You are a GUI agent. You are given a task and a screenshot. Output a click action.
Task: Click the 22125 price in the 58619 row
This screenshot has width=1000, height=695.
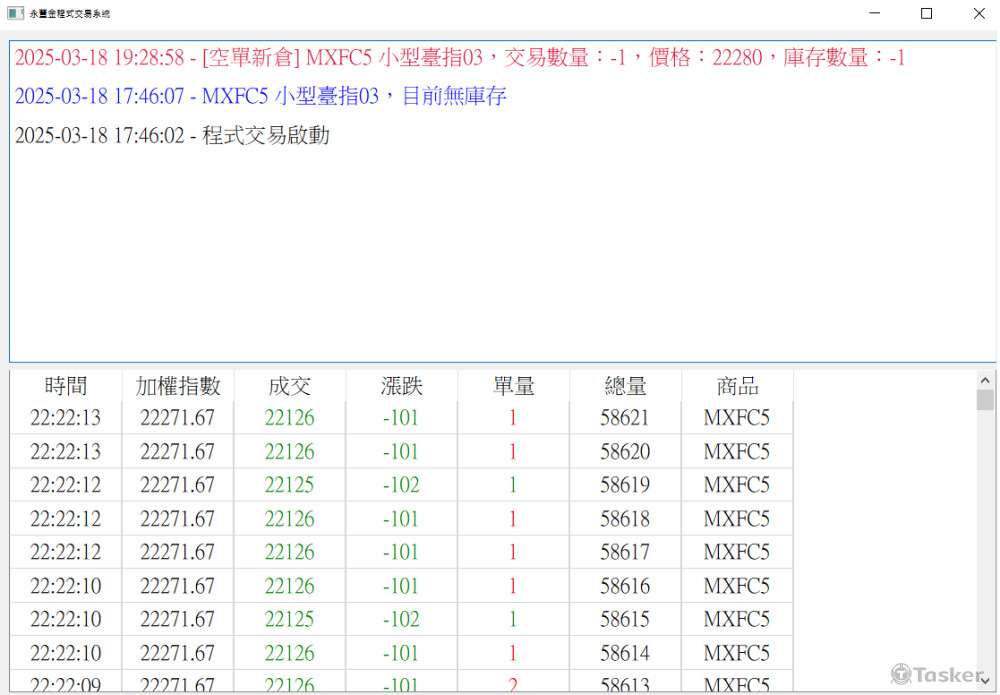(290, 485)
